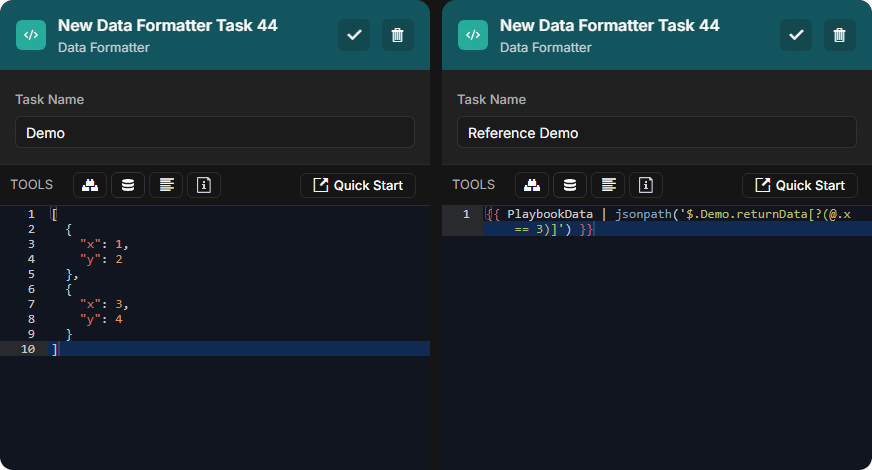Screen dimensions: 872x470
Task: Click the "x": 3 line in the Demo editor
Action: [105, 304]
